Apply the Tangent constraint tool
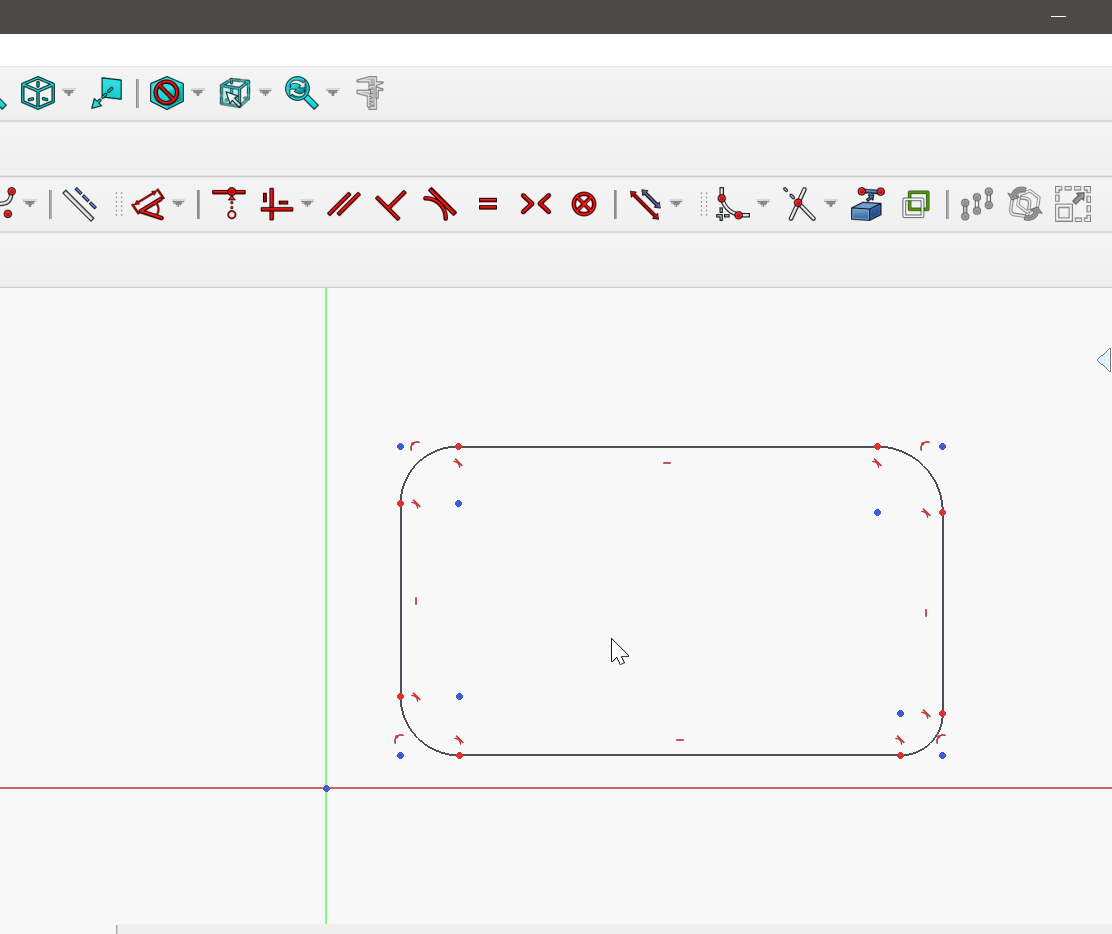This screenshot has width=1112, height=934. pyautogui.click(x=440, y=204)
